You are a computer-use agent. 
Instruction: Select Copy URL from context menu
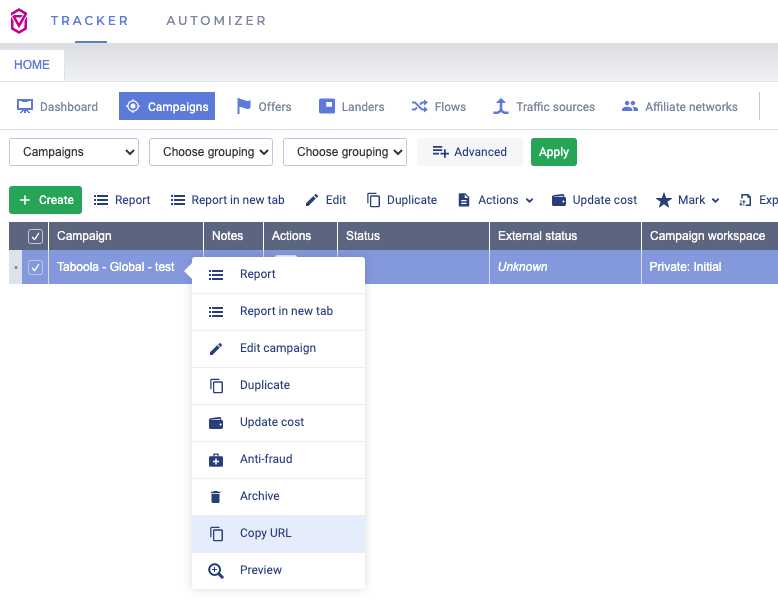(x=278, y=534)
